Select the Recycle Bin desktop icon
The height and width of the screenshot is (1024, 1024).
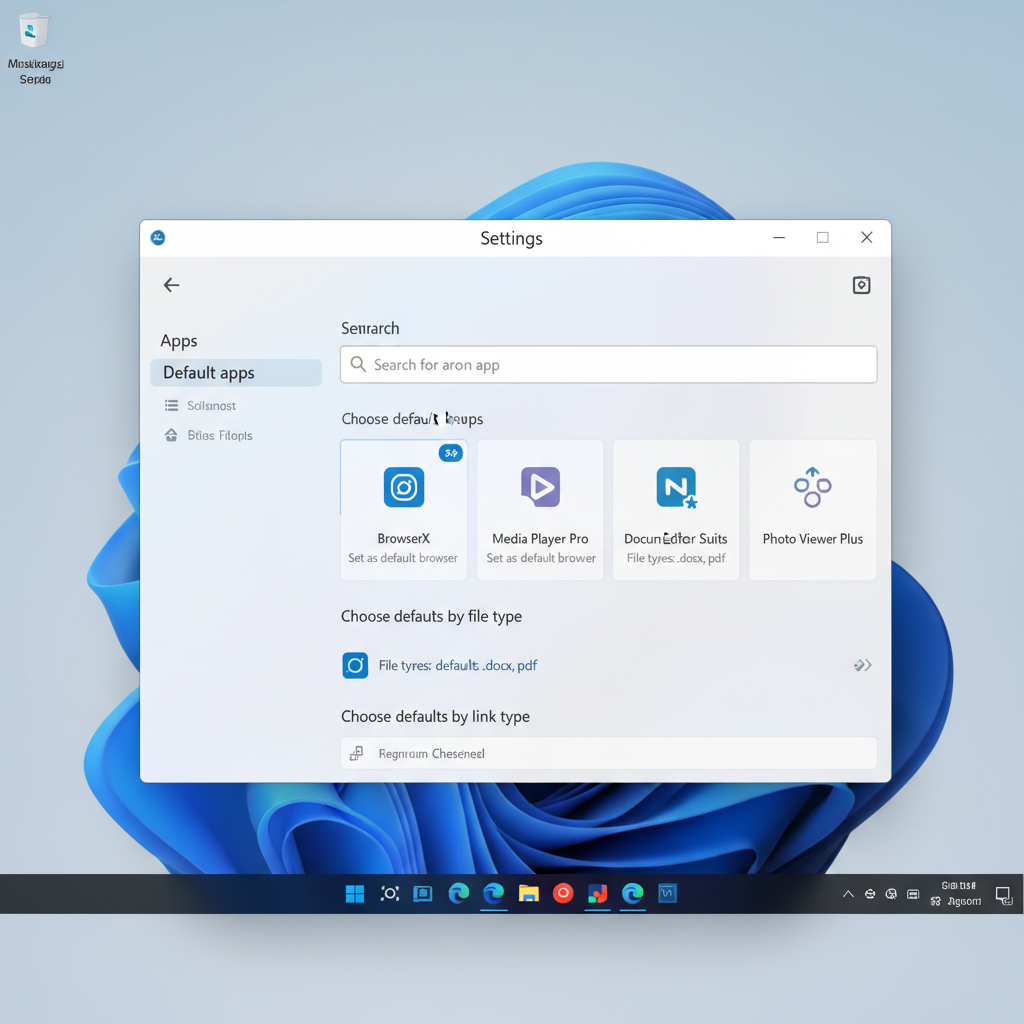35,49
